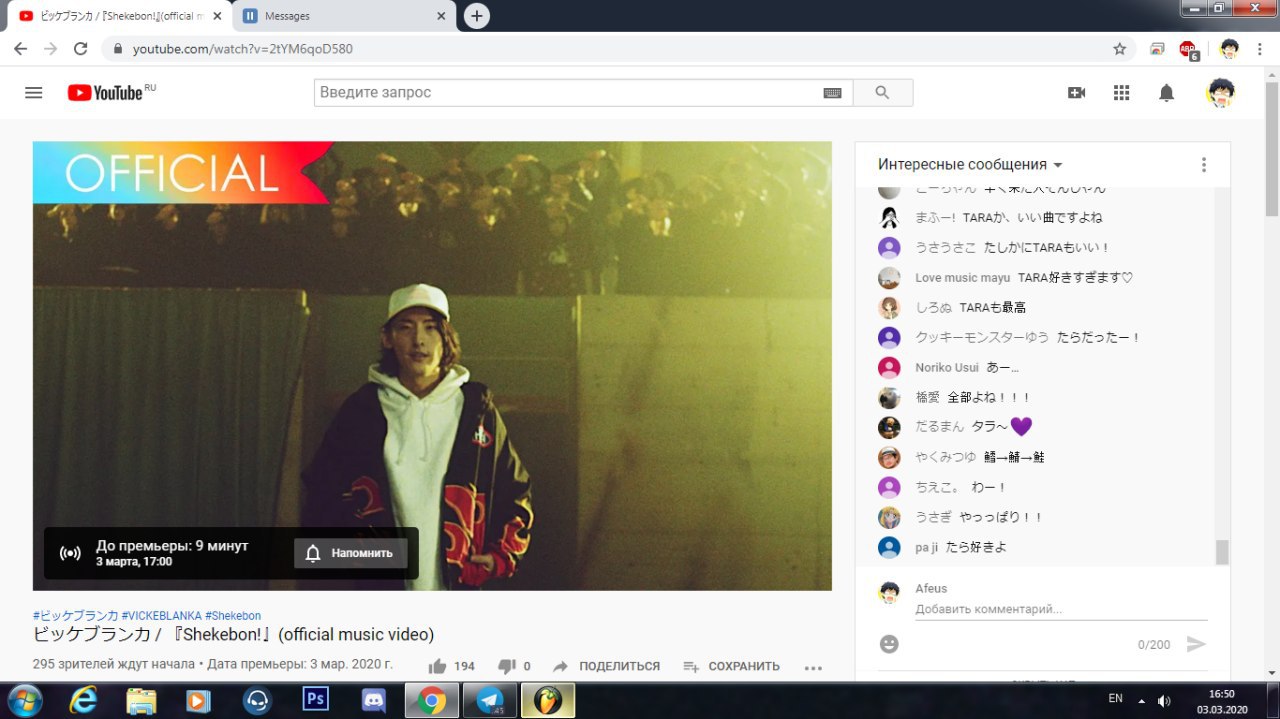Screen dimensions: 1280x719
Task: Send chat message with arrow icon
Action: pos(1196,644)
